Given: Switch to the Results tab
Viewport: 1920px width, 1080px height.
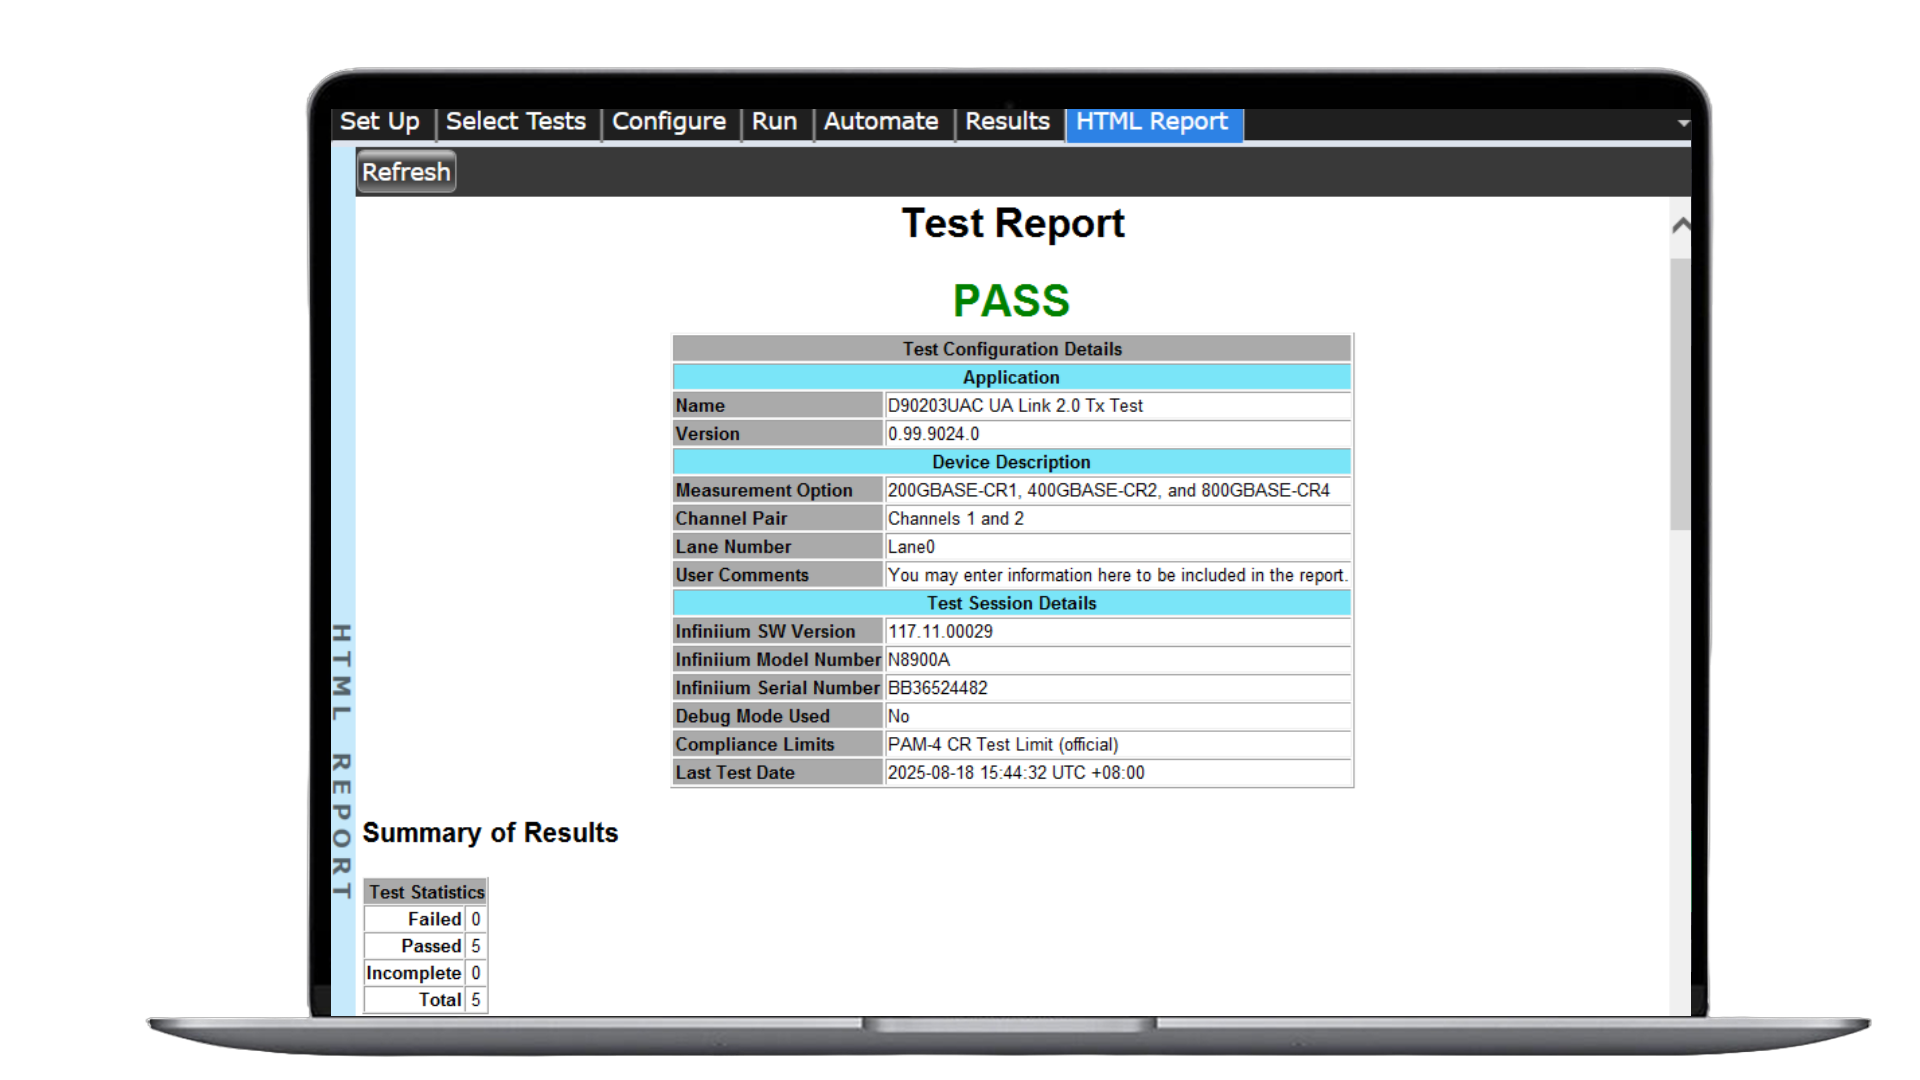Looking at the screenshot, I should click(1007, 122).
